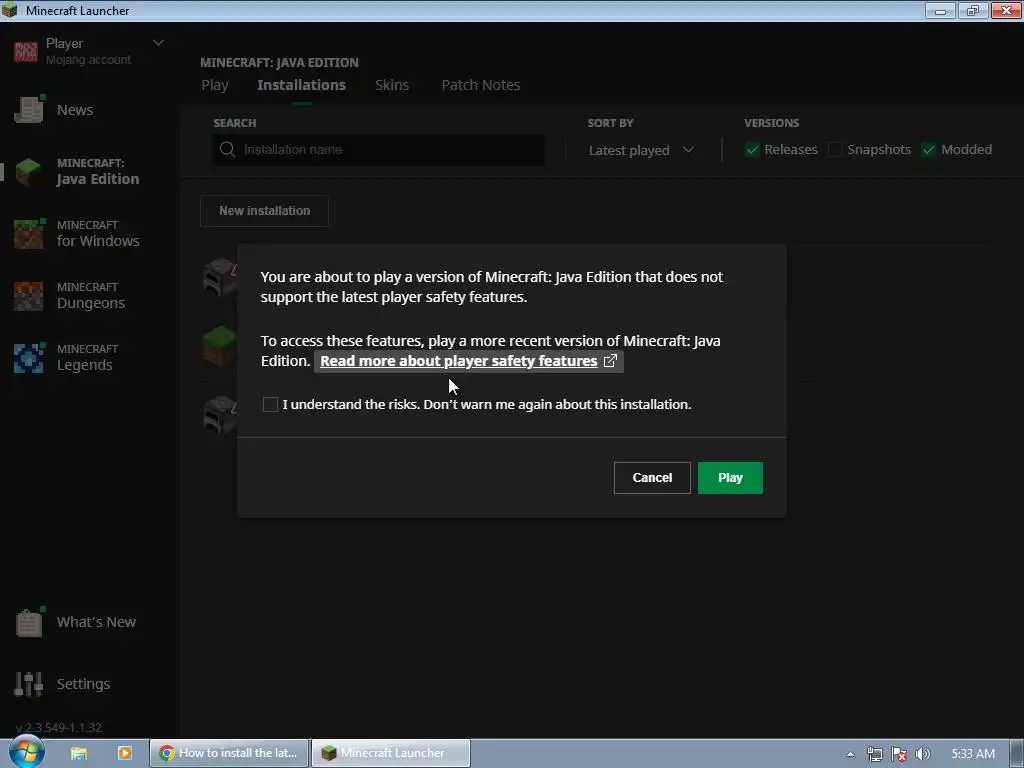Open Settings sliders icon
This screenshot has width=1024, height=768.
(29, 684)
